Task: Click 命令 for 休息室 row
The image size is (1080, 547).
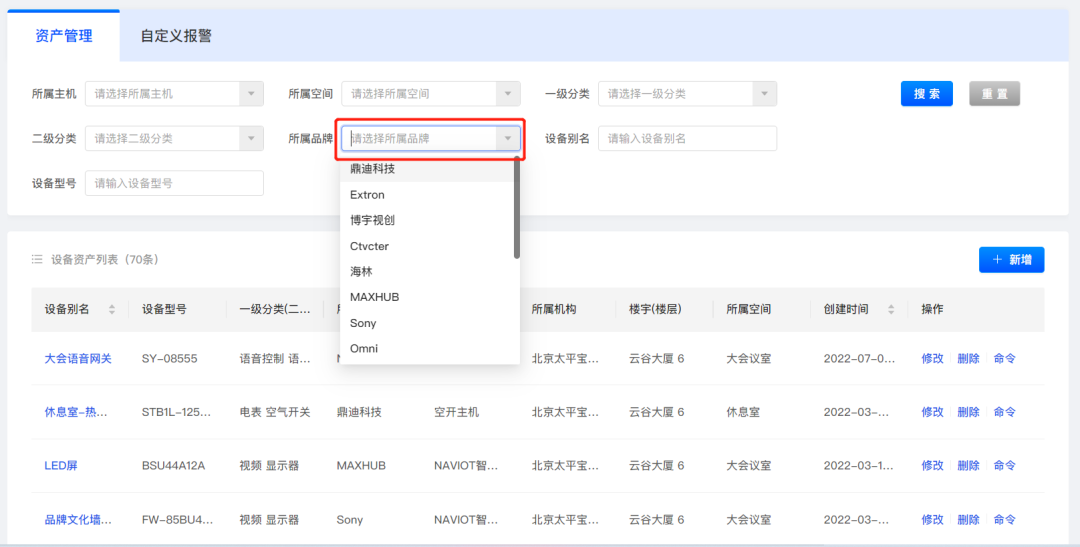Action: tap(1004, 412)
